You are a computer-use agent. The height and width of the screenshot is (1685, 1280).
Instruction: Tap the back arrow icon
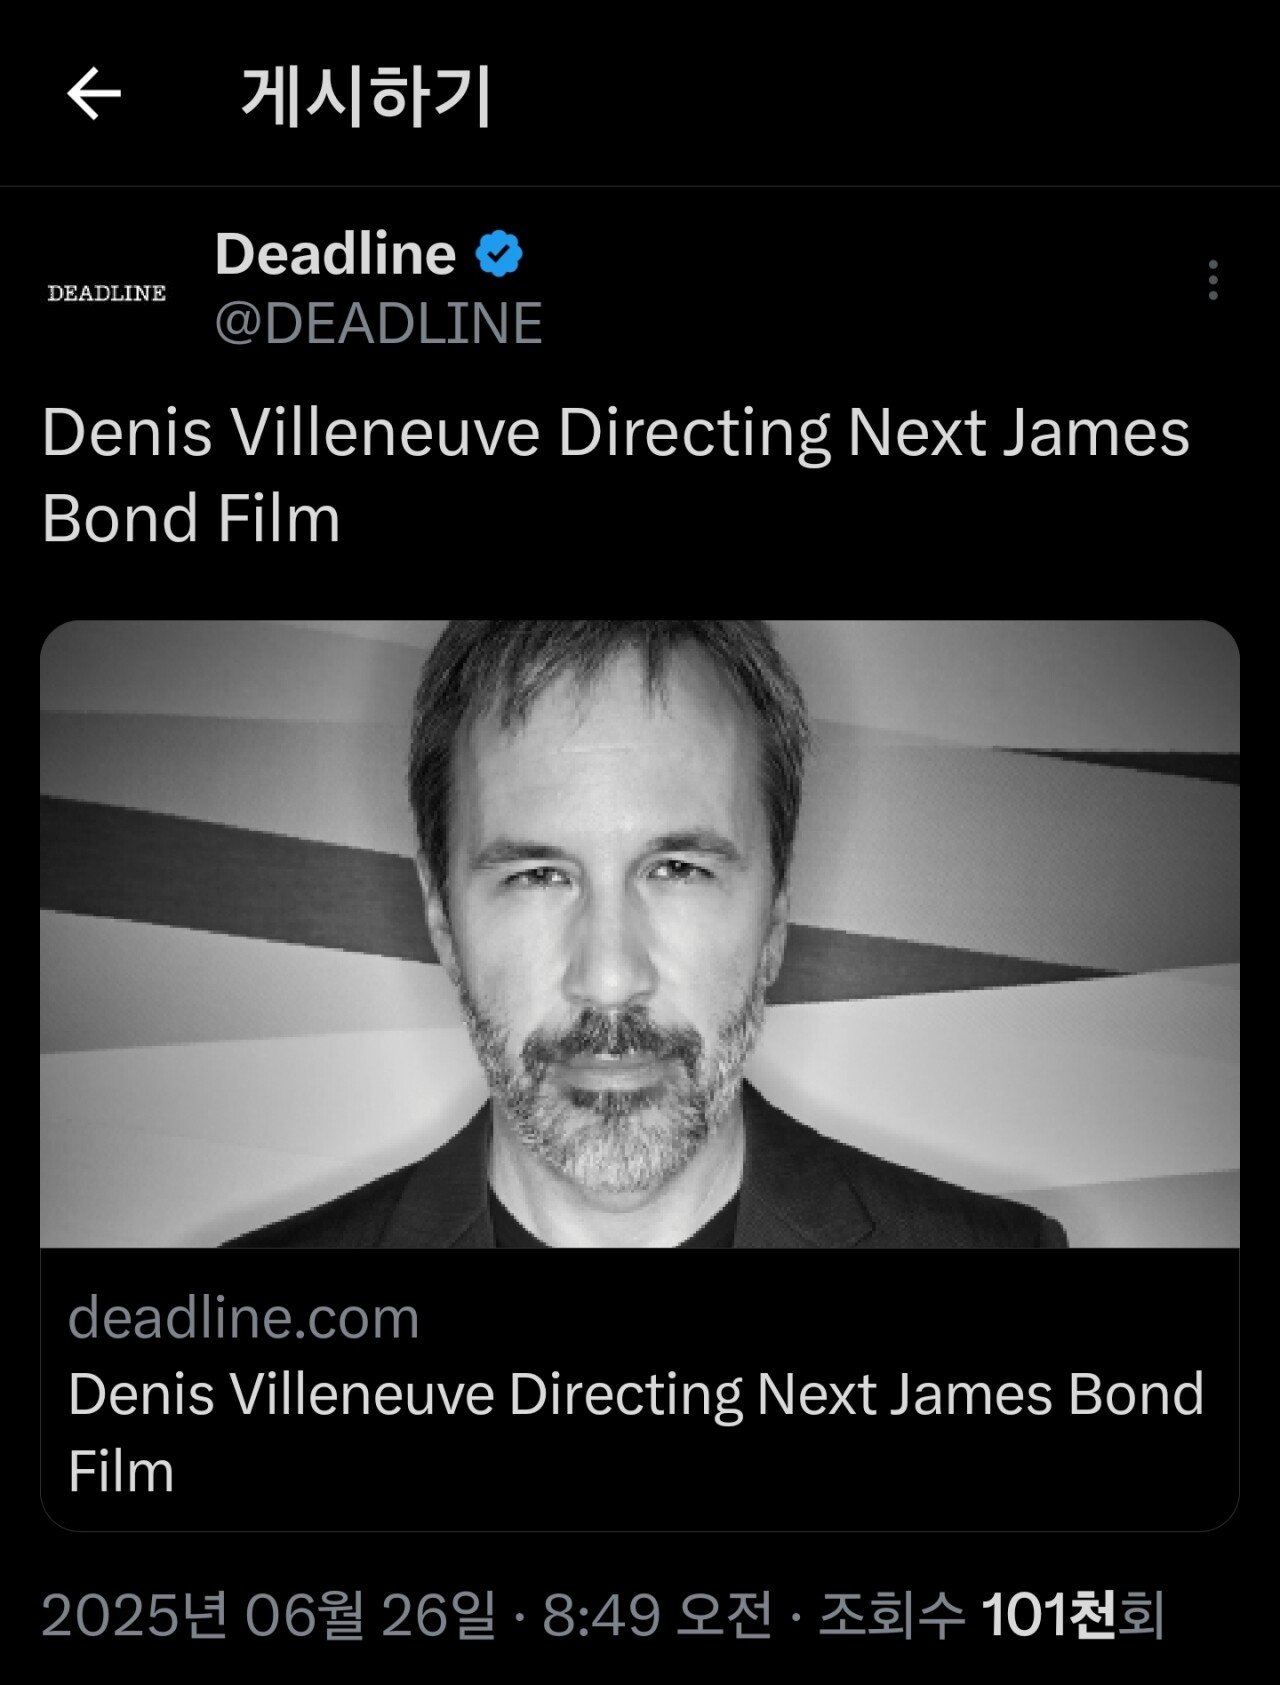click(x=94, y=94)
